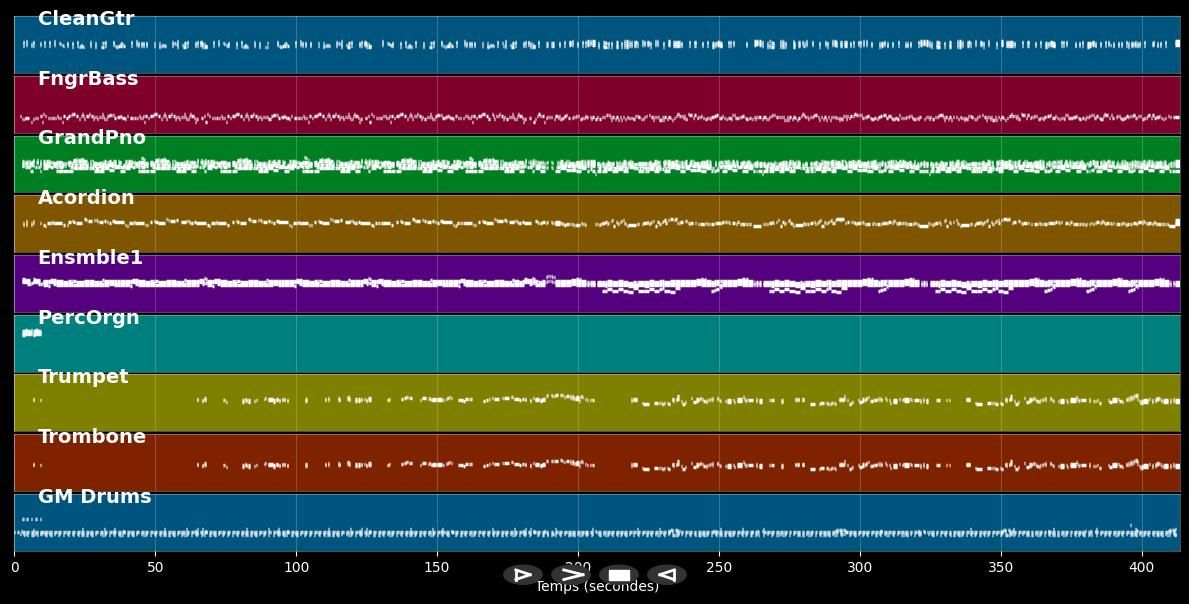Click the PercOrgn track label
Viewport: 1189px width, 604px height.
click(89, 318)
